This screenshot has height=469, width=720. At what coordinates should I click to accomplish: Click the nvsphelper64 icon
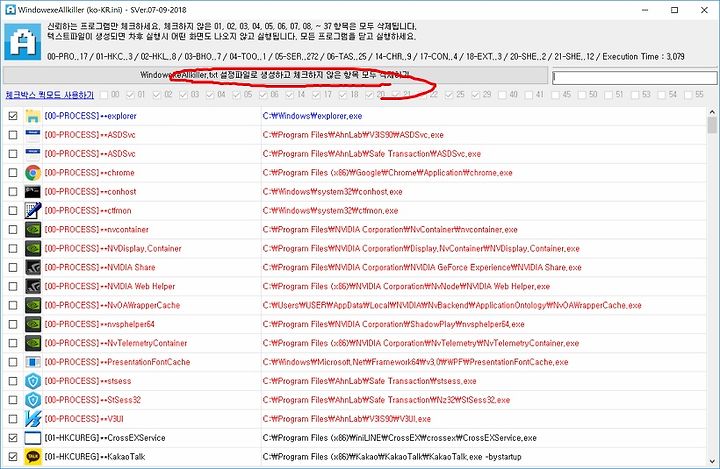(33, 324)
